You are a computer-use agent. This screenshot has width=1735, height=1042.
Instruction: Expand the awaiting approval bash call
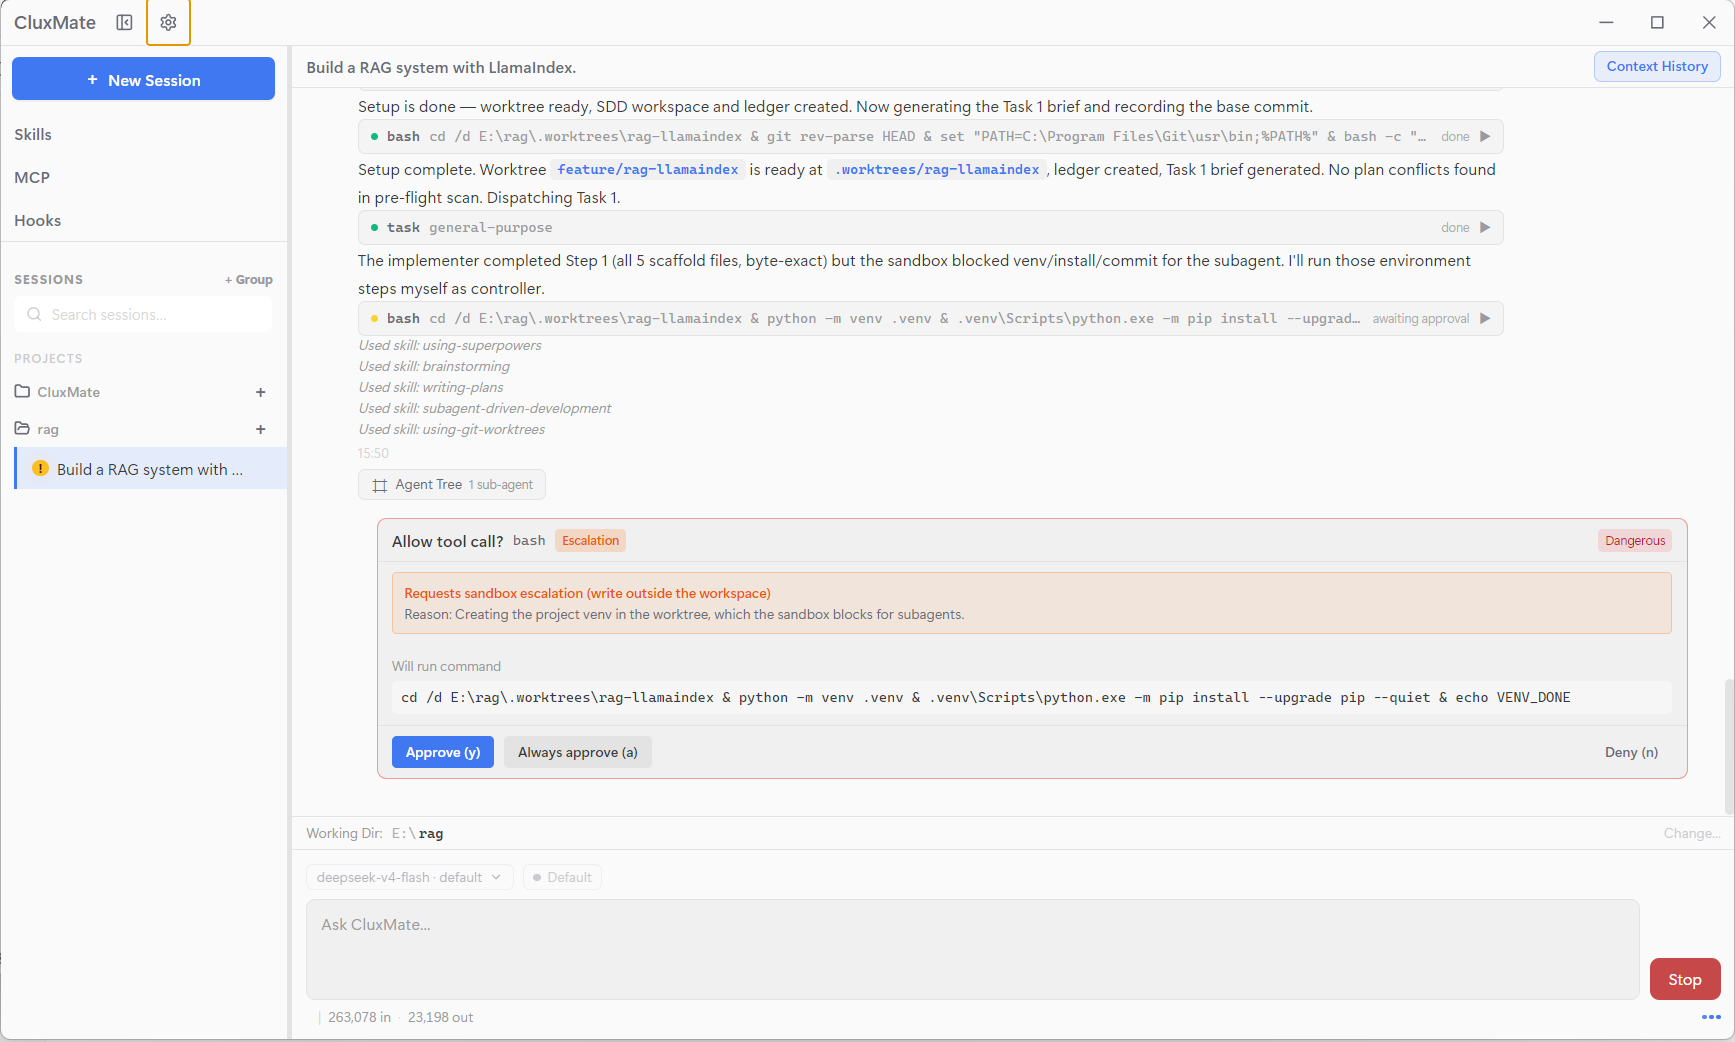pos(1485,318)
